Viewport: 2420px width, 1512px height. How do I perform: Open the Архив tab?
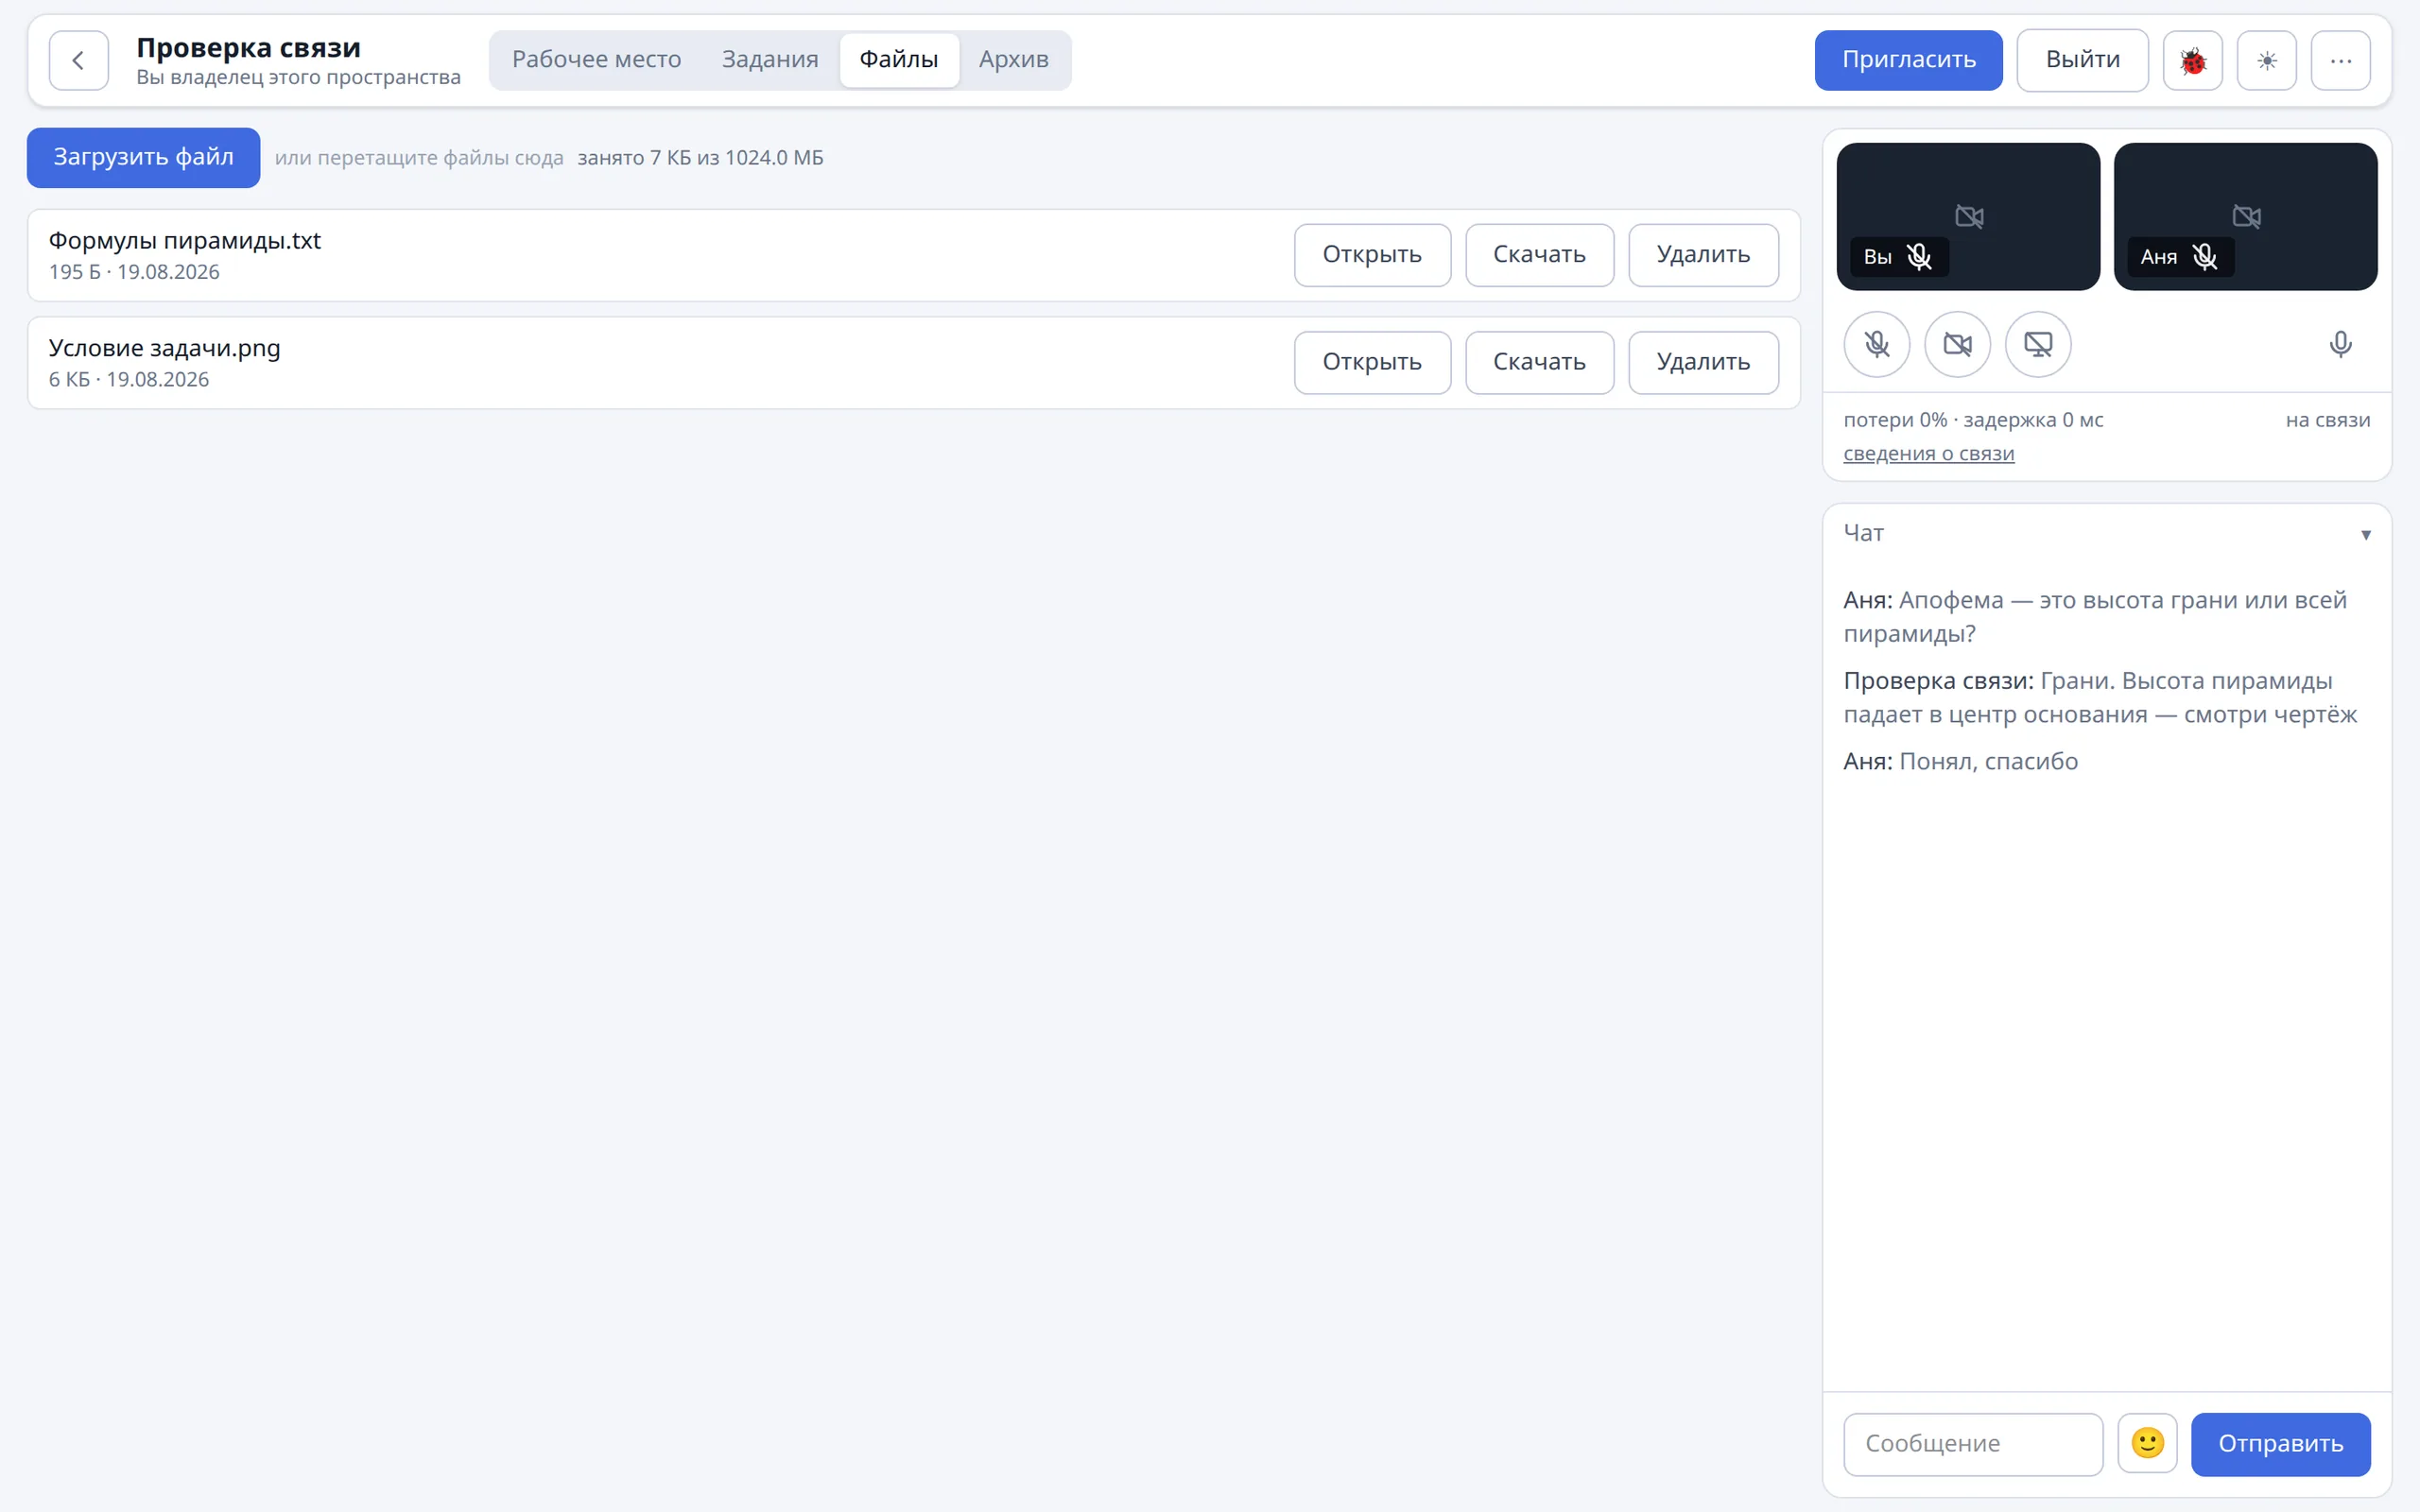tap(1013, 60)
